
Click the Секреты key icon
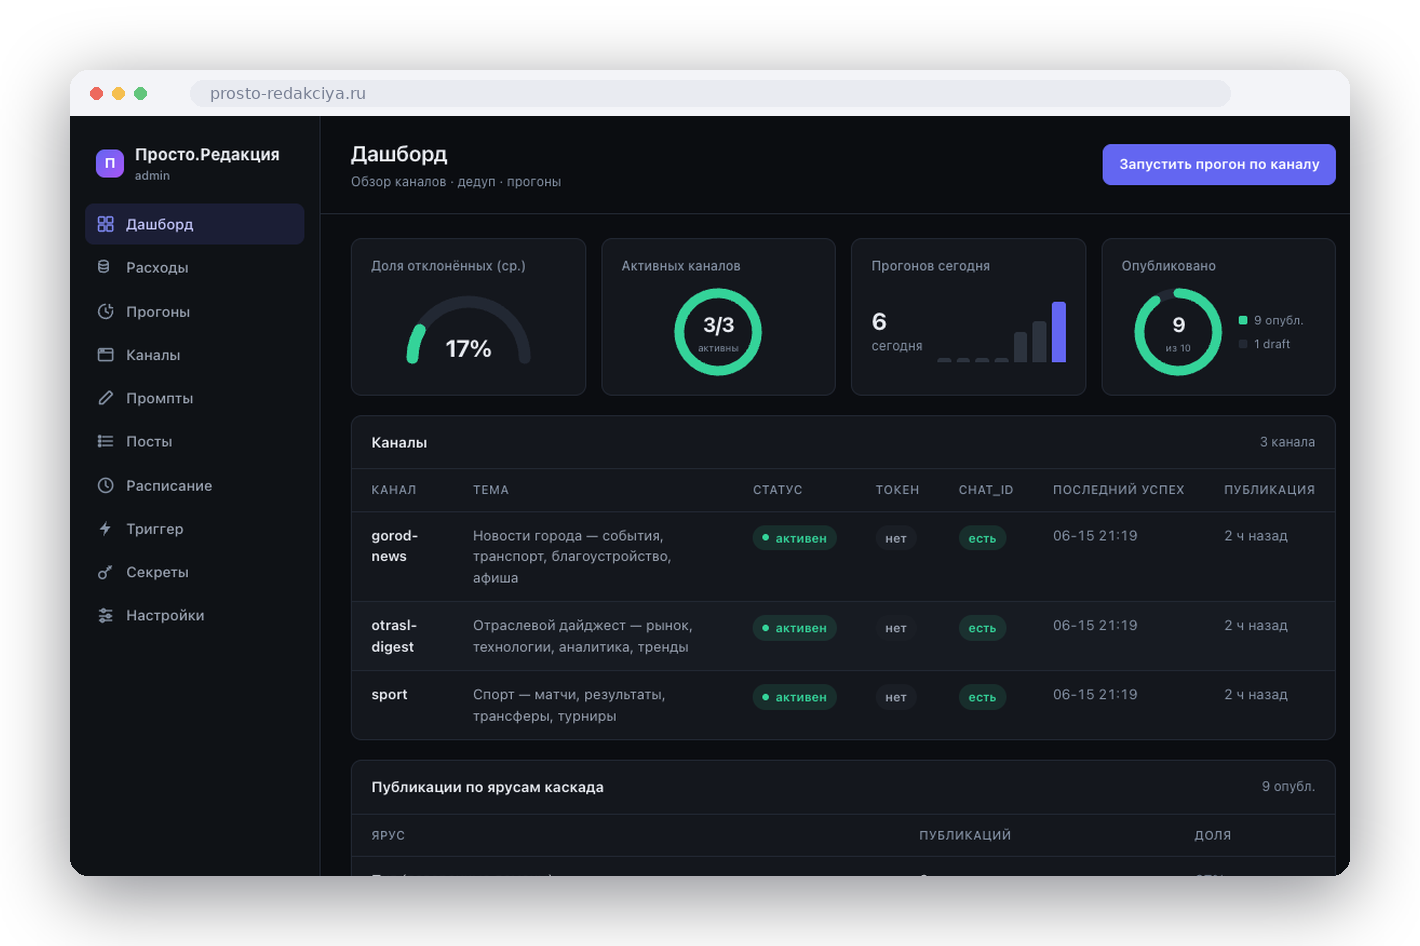point(105,572)
